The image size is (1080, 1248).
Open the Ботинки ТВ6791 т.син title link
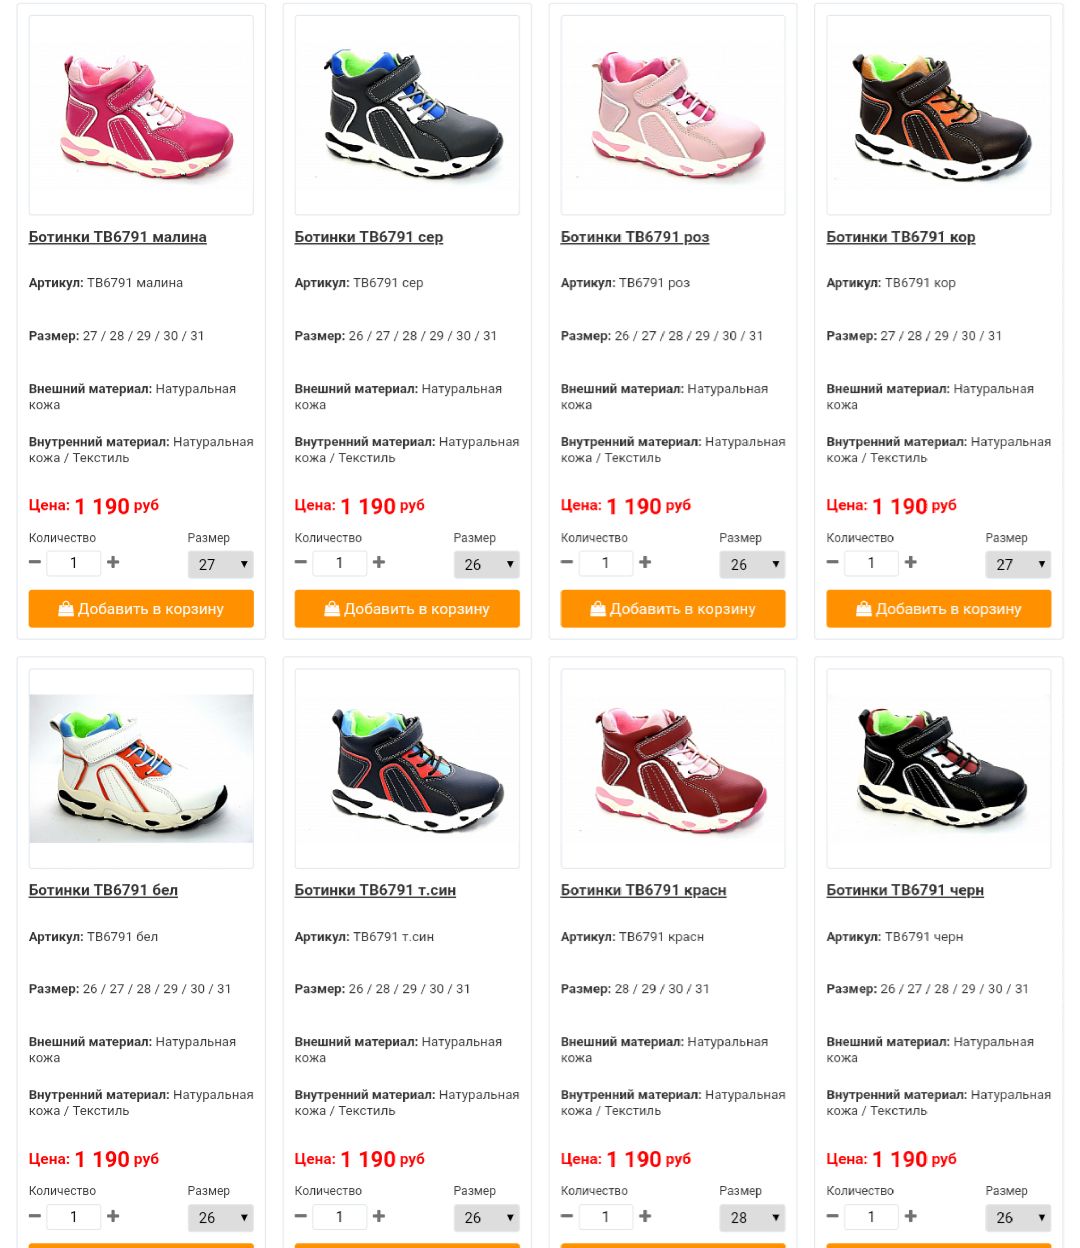375,890
